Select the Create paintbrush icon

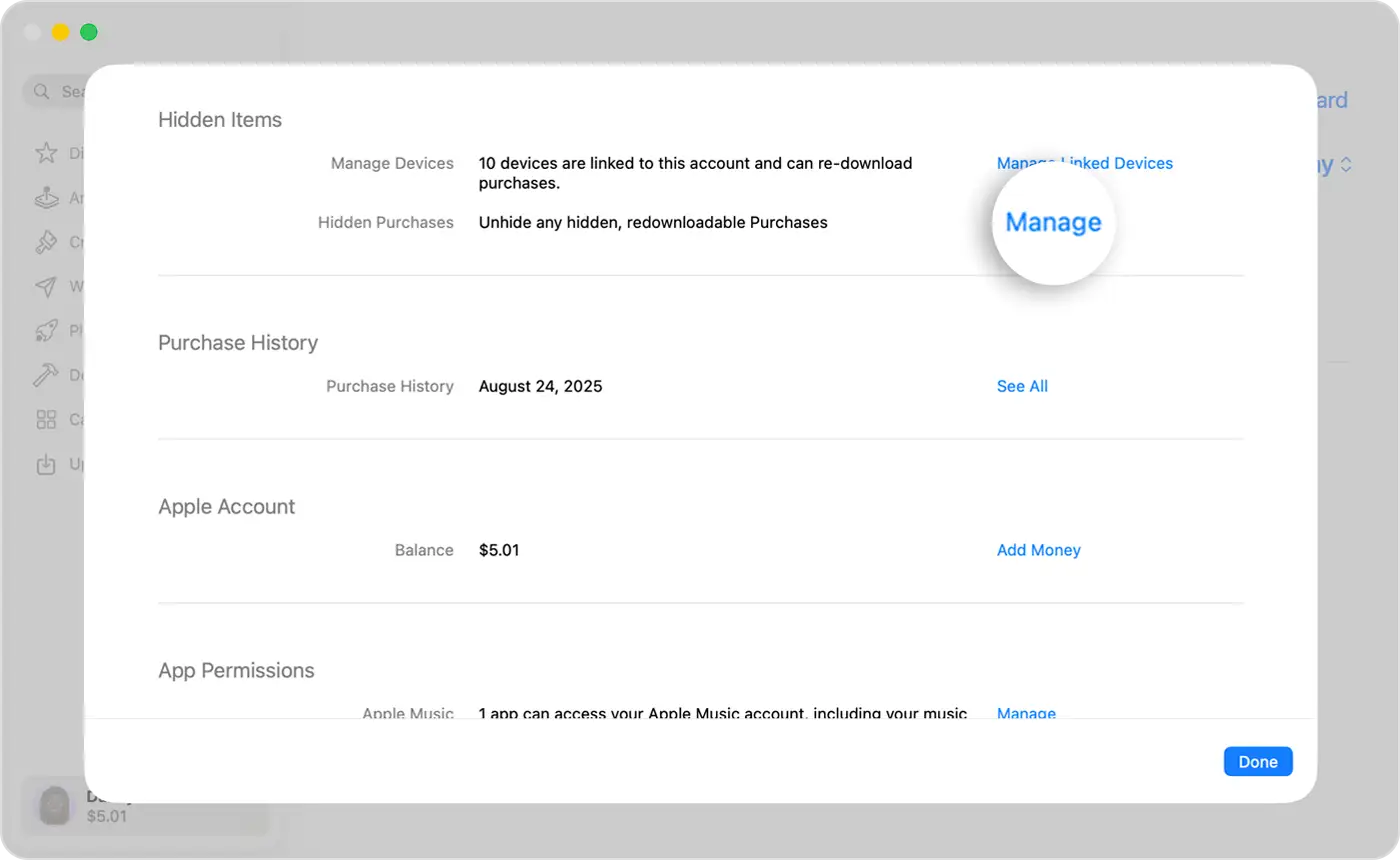tap(46, 242)
